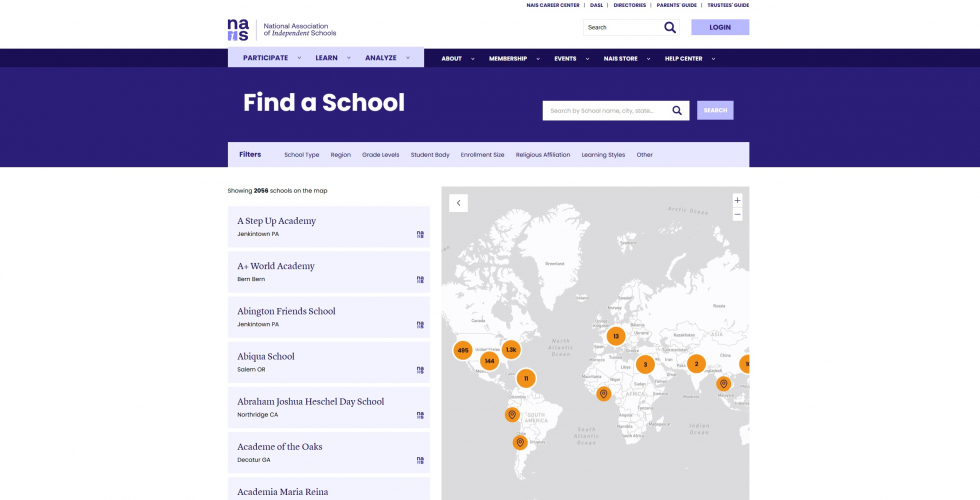This screenshot has height=500, width=980.
Task: Click the SEARCH button beside school search
Action: pyautogui.click(x=715, y=111)
